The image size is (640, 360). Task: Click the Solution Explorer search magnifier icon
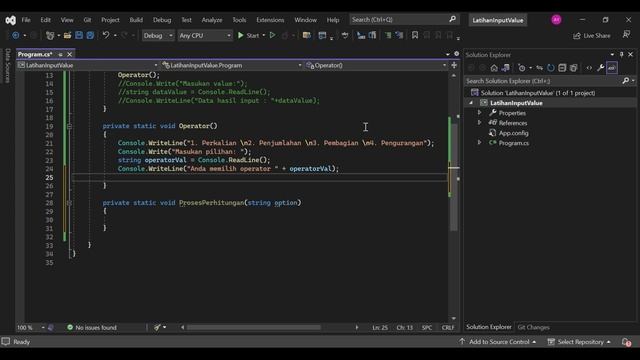[x=626, y=81]
